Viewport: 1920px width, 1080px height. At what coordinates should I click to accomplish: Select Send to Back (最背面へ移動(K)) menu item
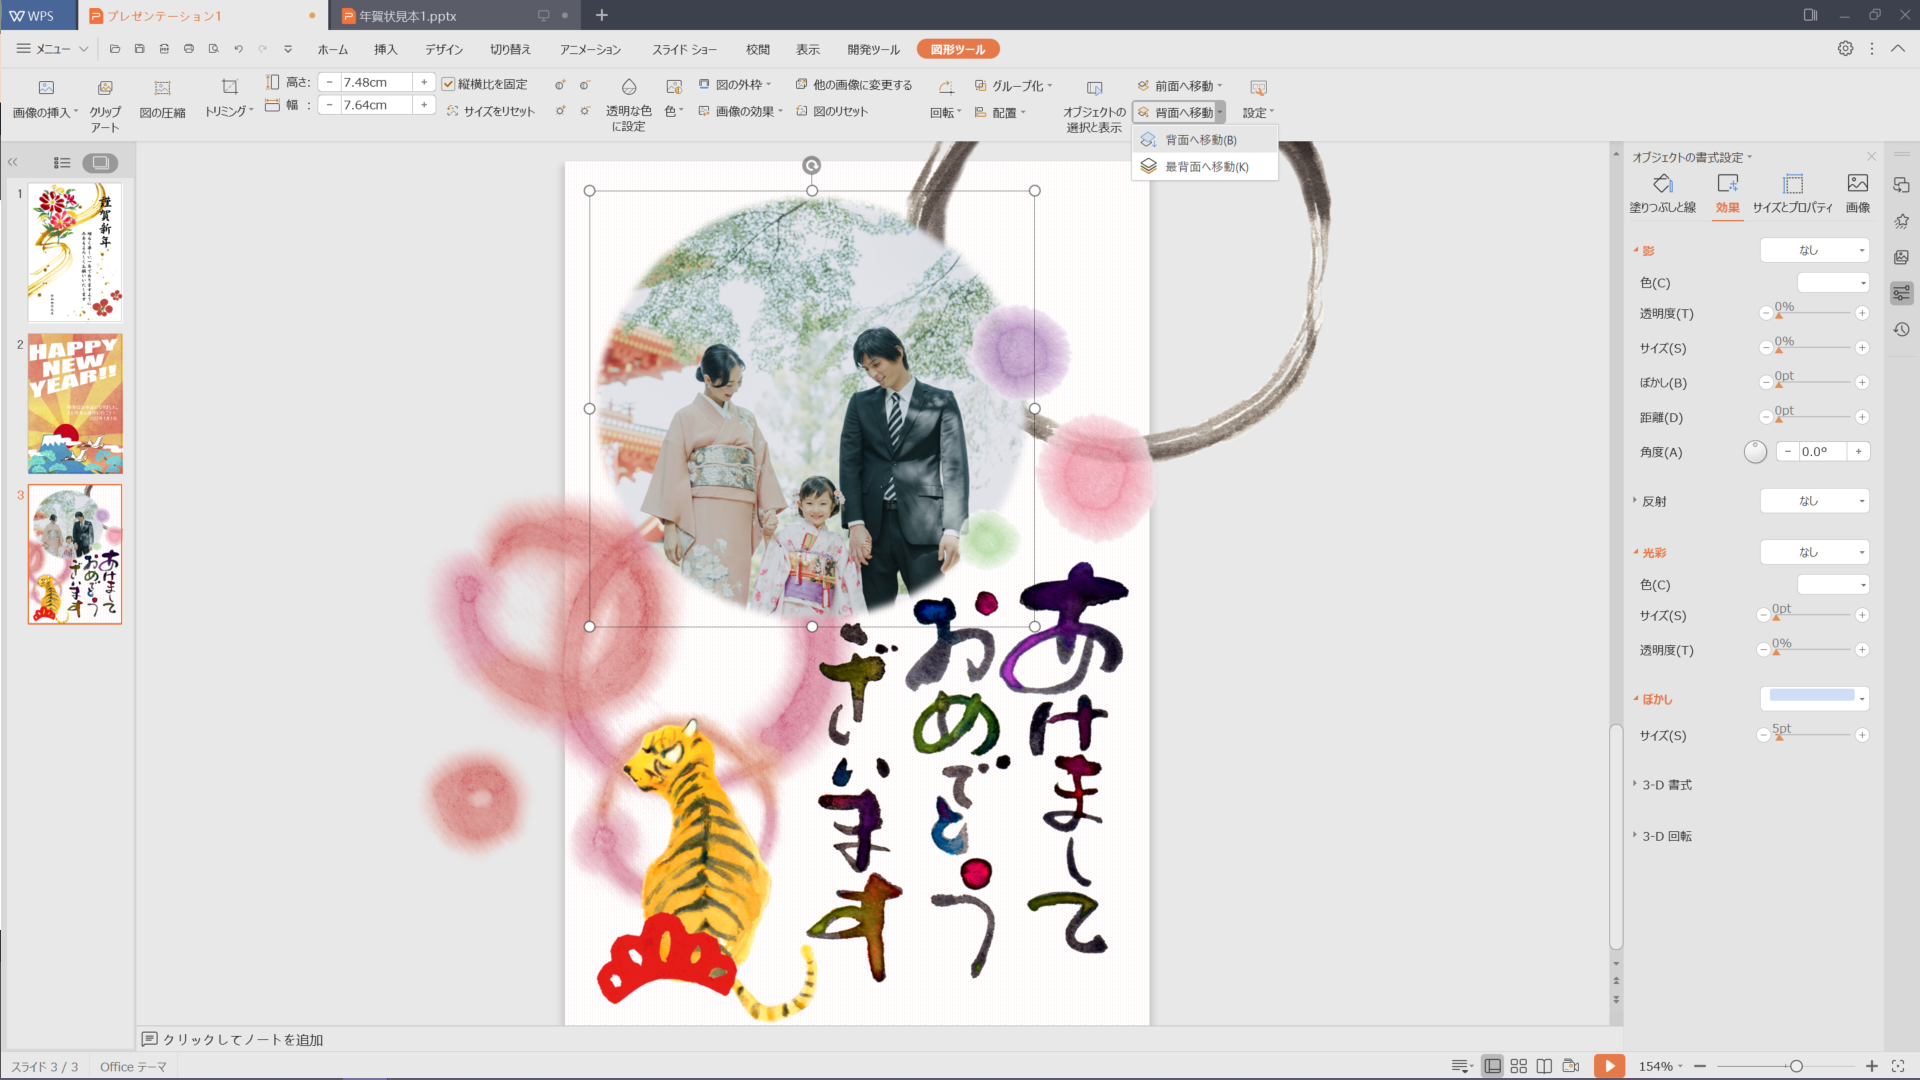(1204, 167)
